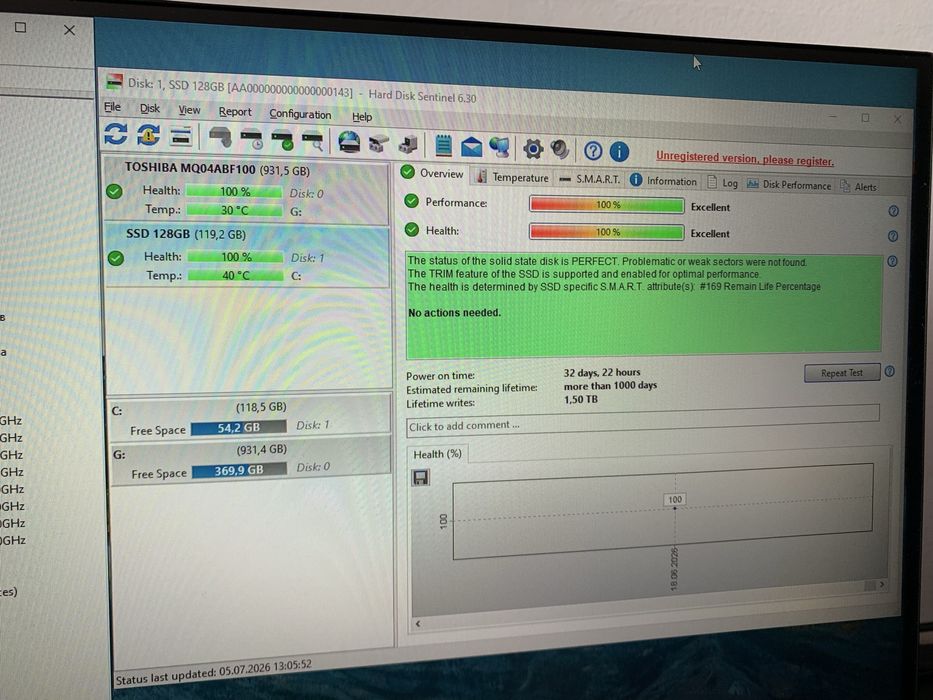
Task: Click the SSD Temp 40 °C bar
Action: click(236, 276)
